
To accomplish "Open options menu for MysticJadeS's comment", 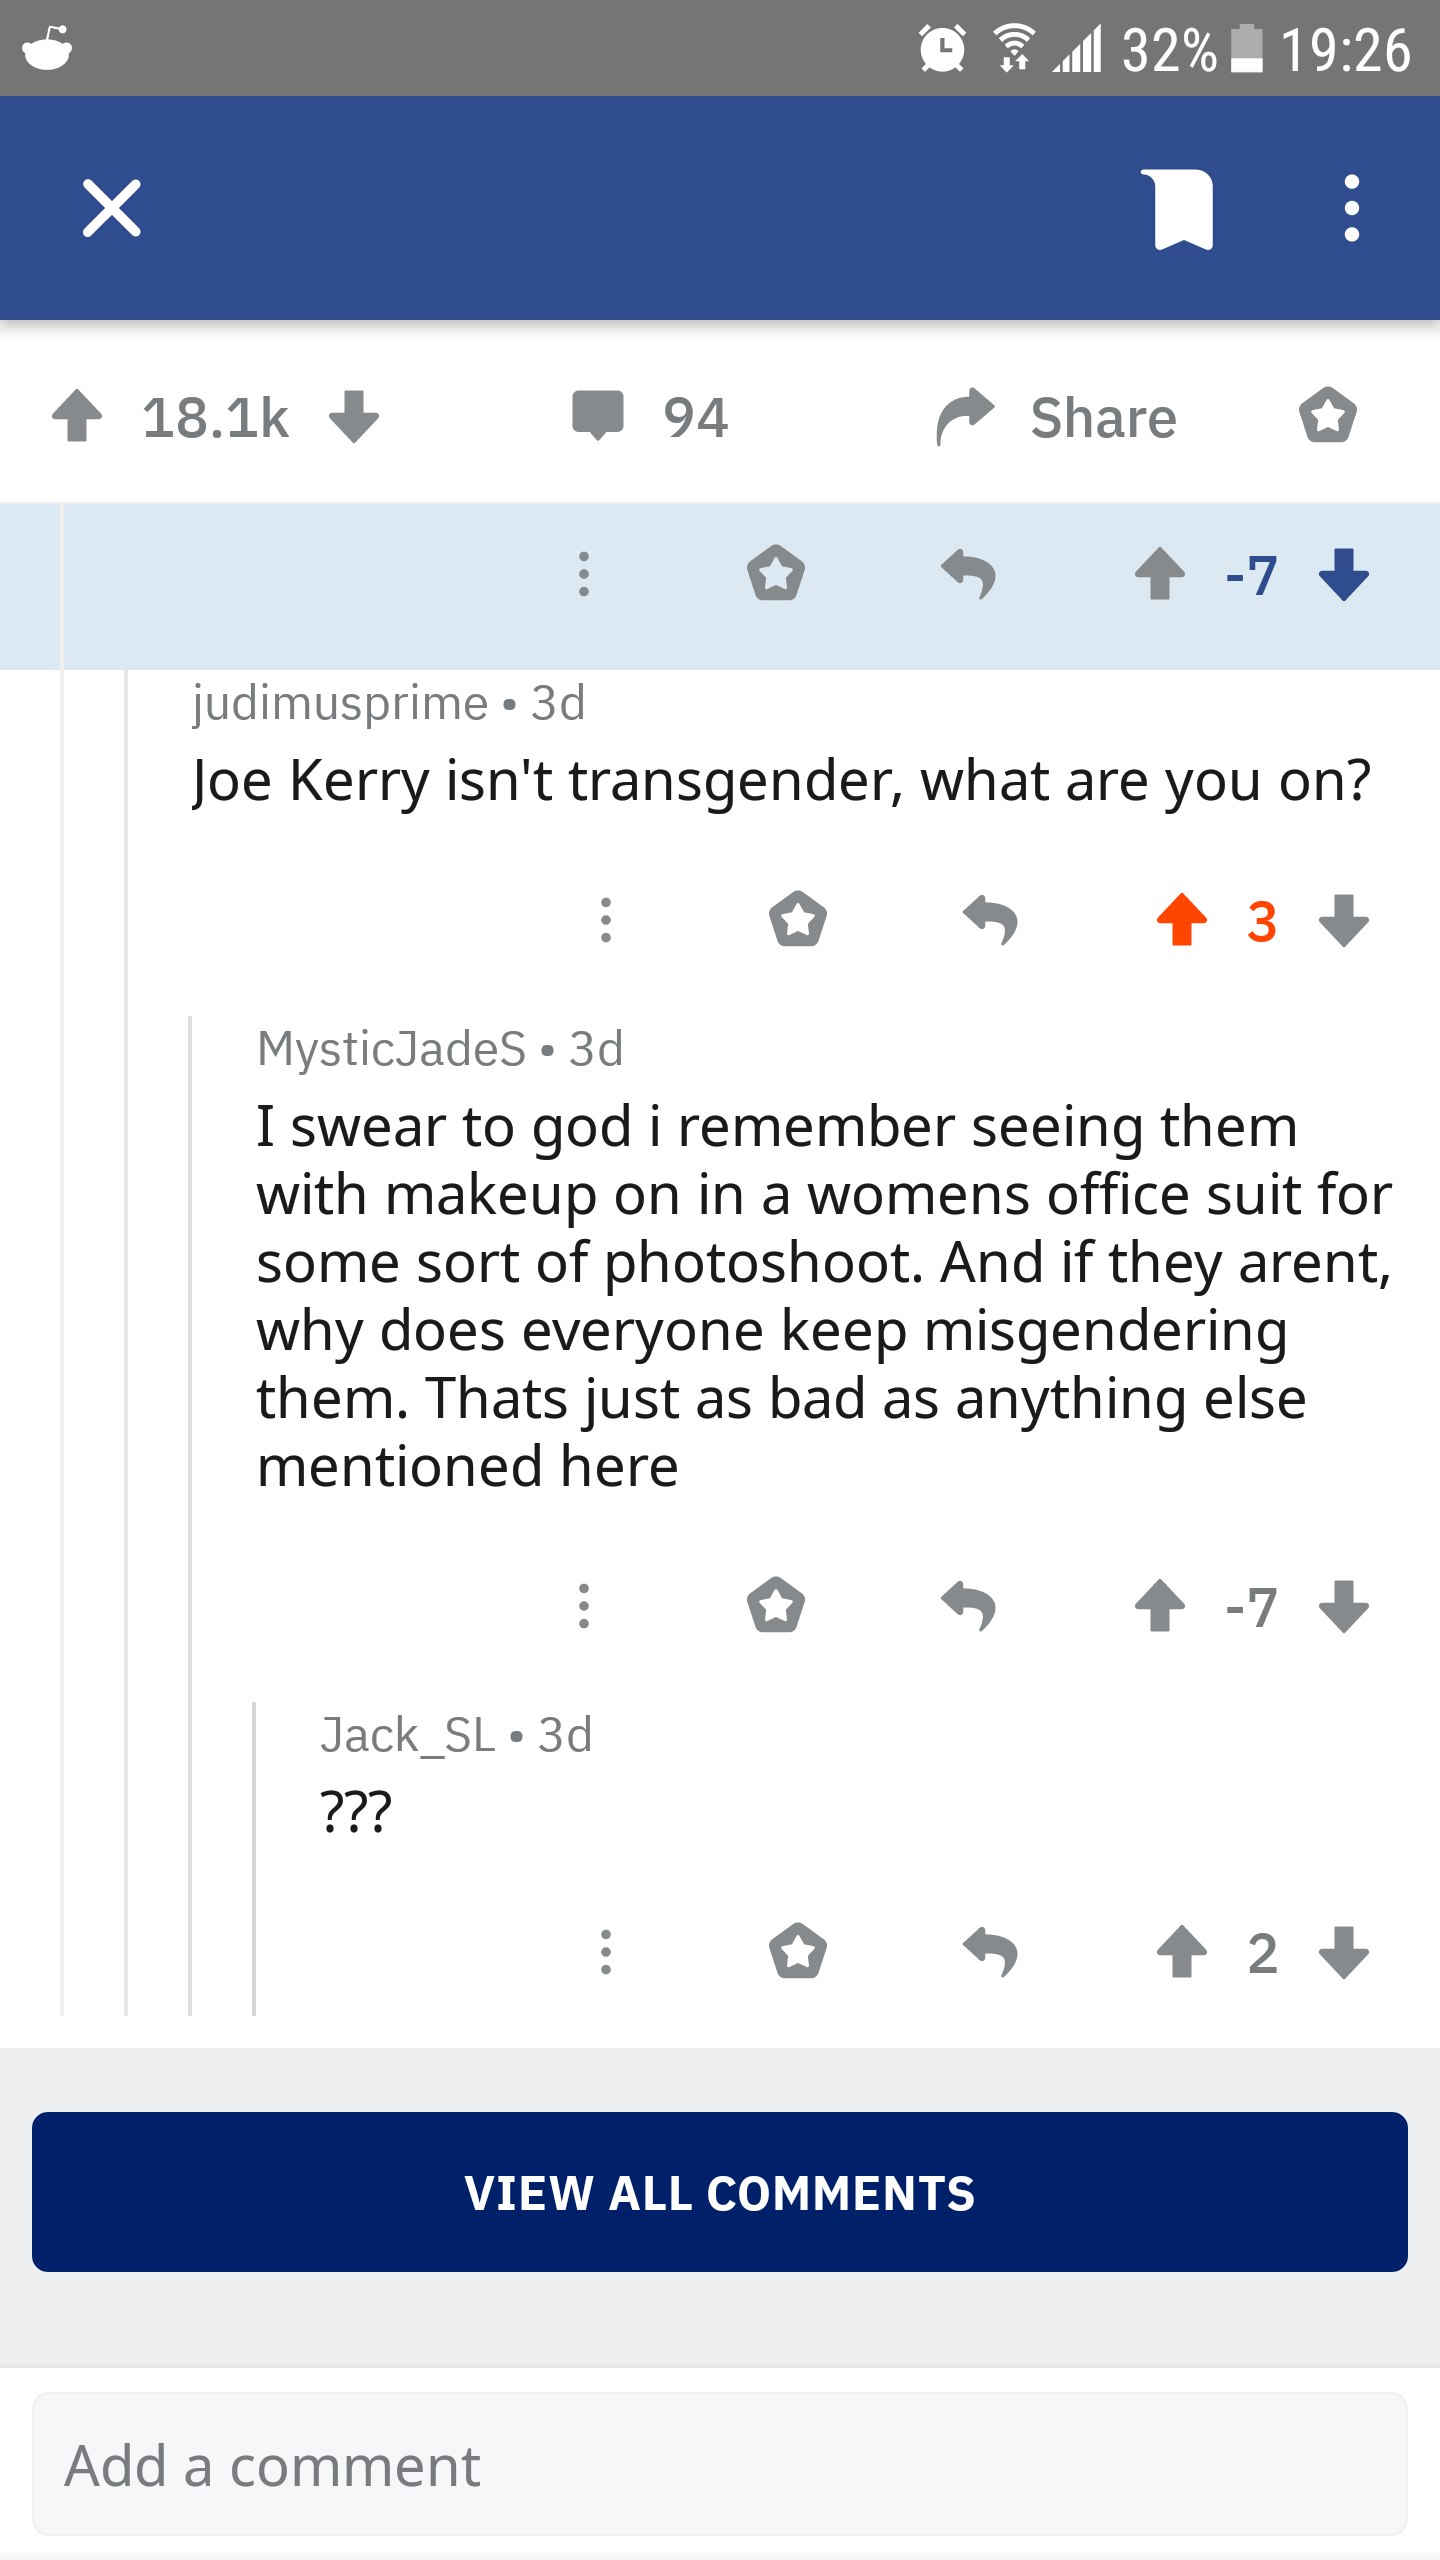I will [x=584, y=1607].
